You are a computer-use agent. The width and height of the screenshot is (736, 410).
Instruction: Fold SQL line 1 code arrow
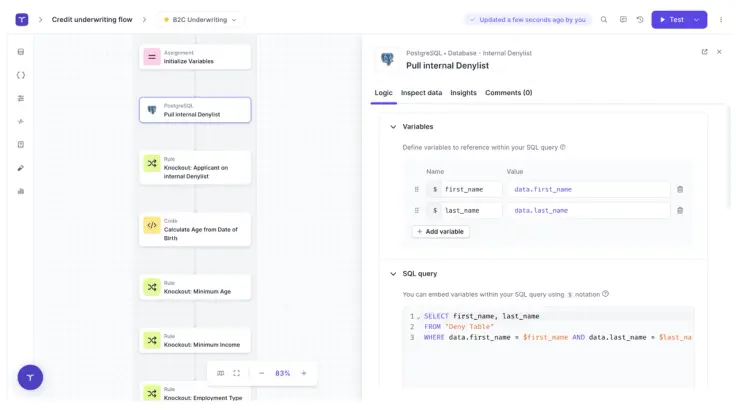pyautogui.click(x=419, y=317)
